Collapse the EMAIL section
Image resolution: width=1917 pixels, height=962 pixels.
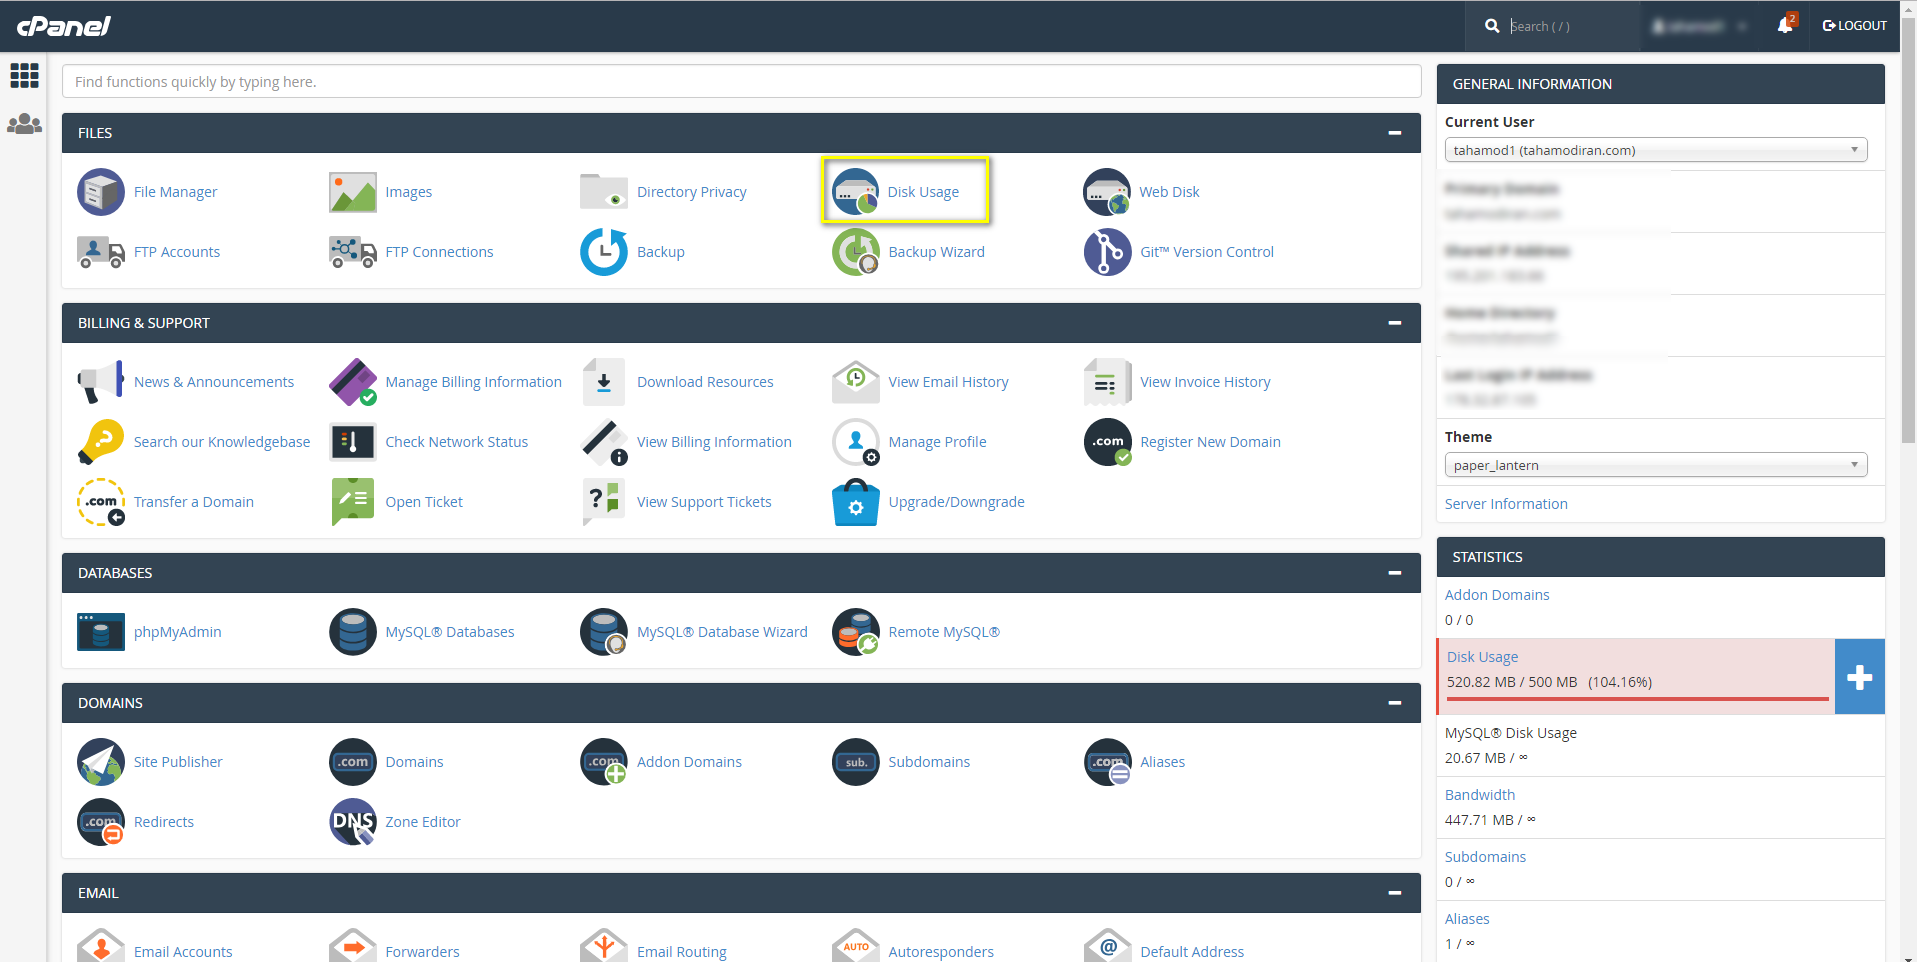(1395, 893)
